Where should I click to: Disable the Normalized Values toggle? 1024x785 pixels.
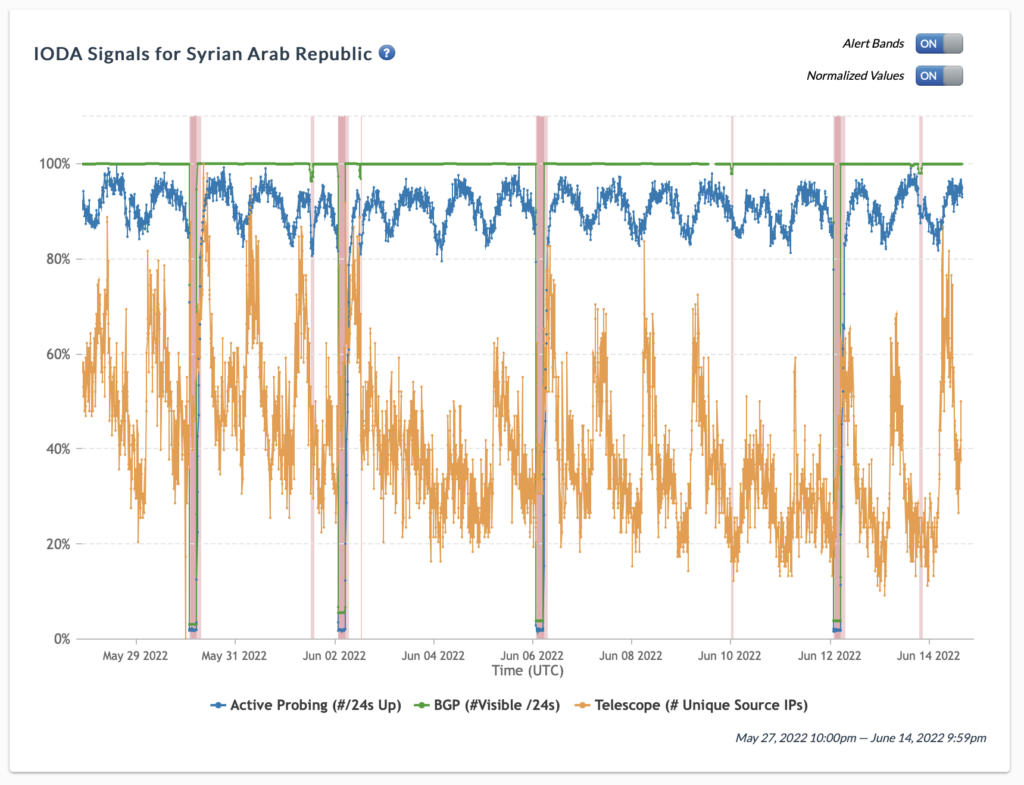click(939, 75)
